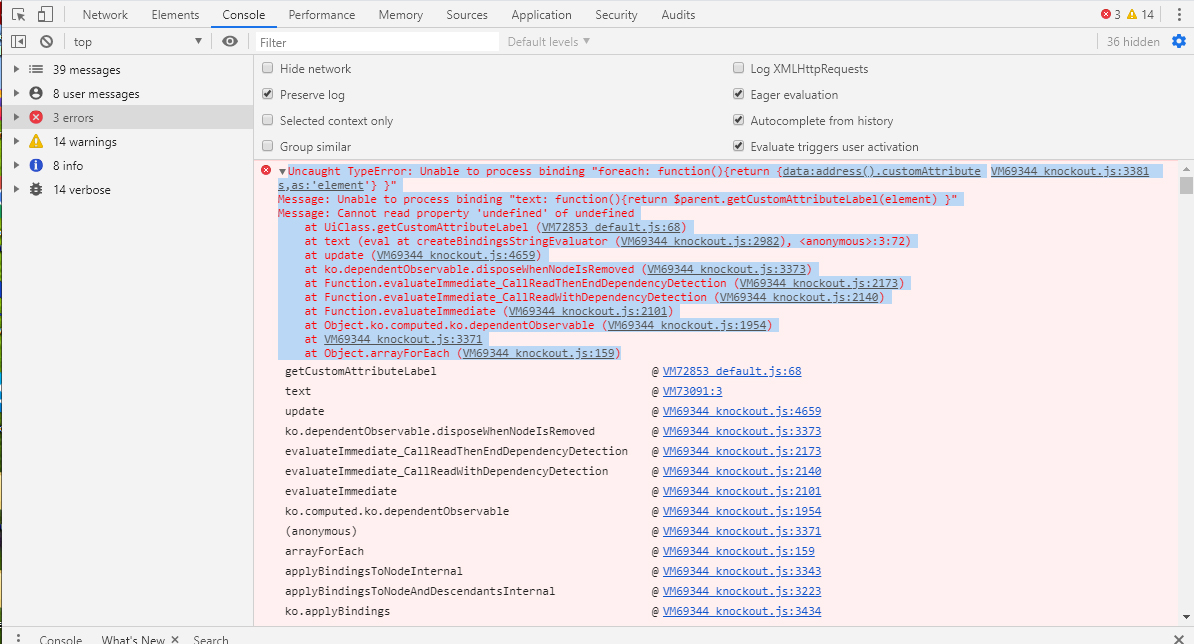The image size is (1194, 644).
Task: Uncheck the Preserve log checkbox
Action: tap(267, 95)
